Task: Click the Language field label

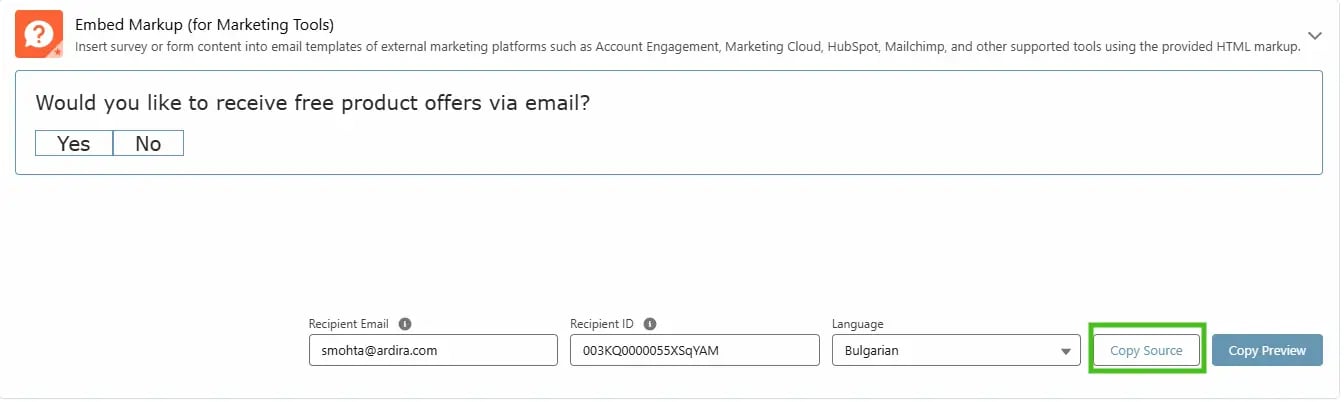Action: click(x=857, y=324)
